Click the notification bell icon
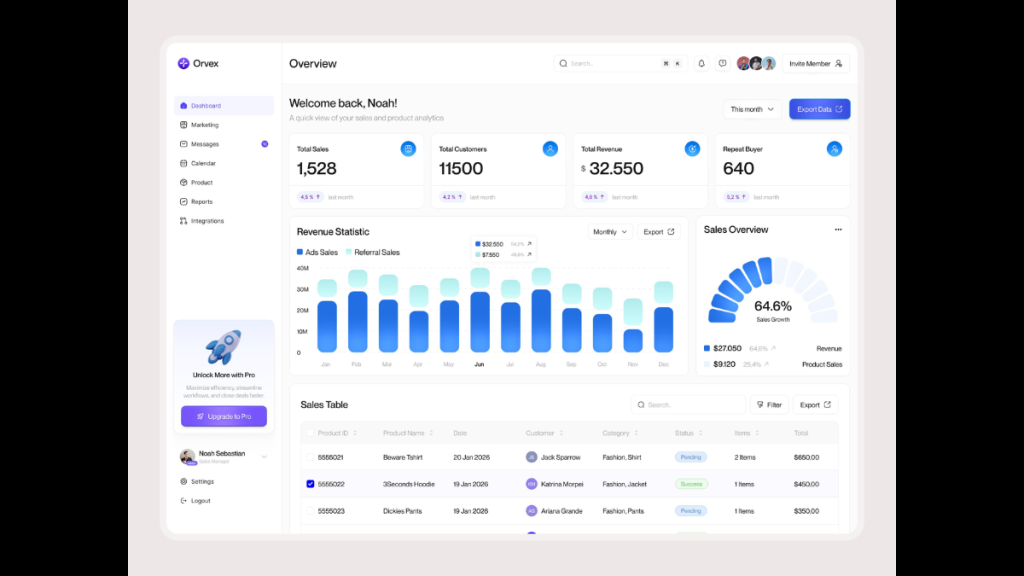Screen dimensions: 1024x576 pyautogui.click(x=701, y=63)
